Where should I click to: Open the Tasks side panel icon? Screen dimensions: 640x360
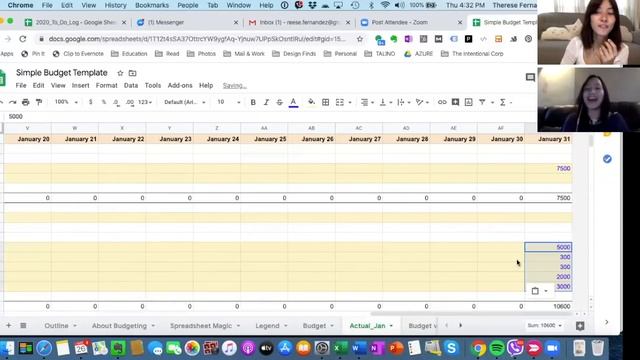click(x=607, y=159)
